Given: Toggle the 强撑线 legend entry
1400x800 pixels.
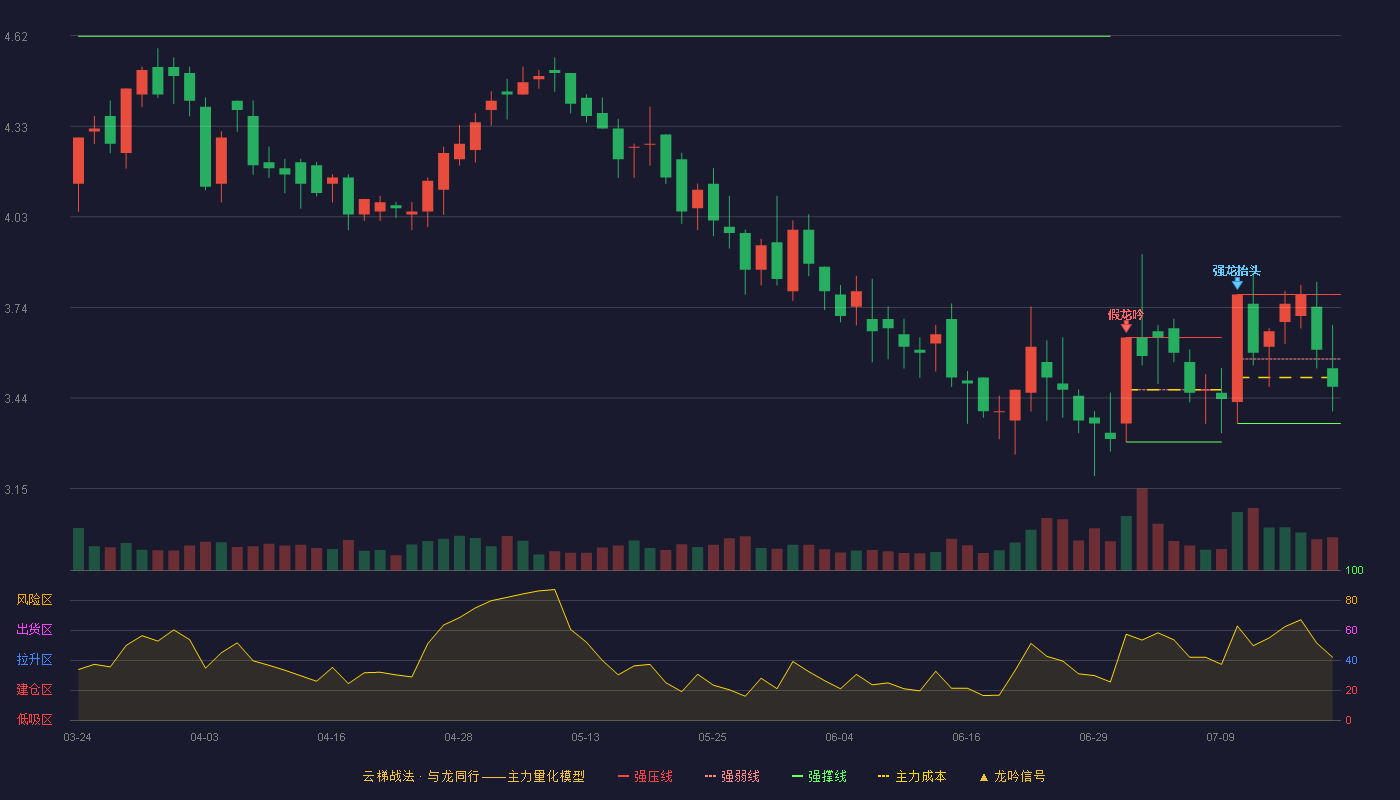Looking at the screenshot, I should tap(819, 776).
